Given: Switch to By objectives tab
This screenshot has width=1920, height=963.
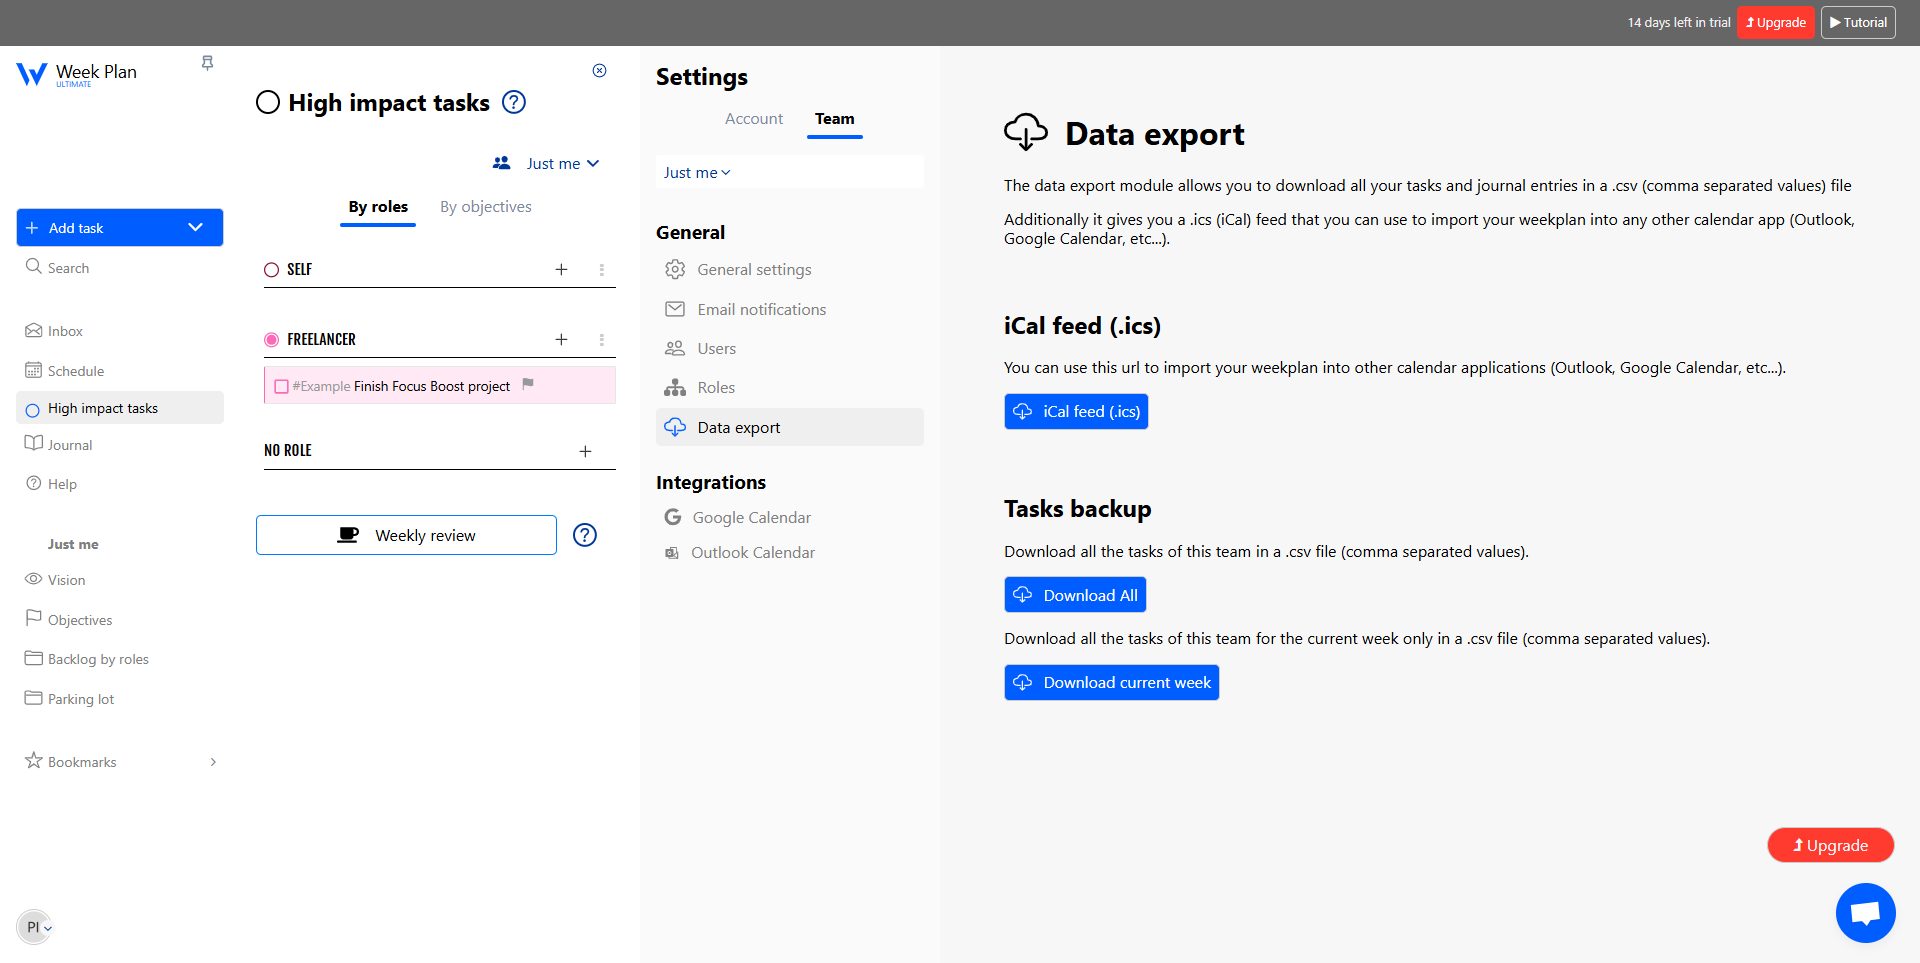Looking at the screenshot, I should (x=486, y=207).
